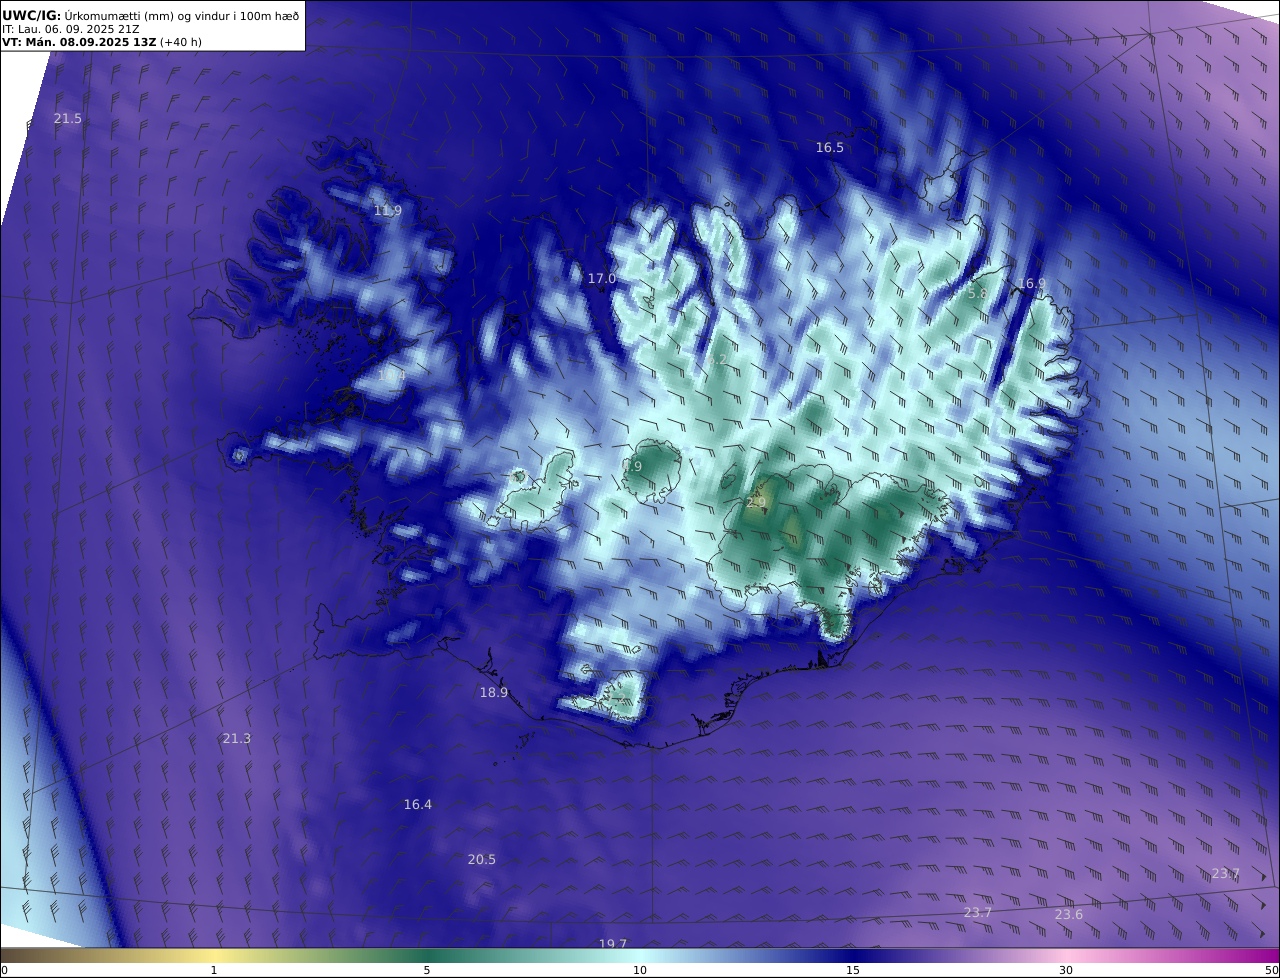Click the 16.5 value label off the north coast
This screenshot has height=978, width=1280.
click(830, 148)
